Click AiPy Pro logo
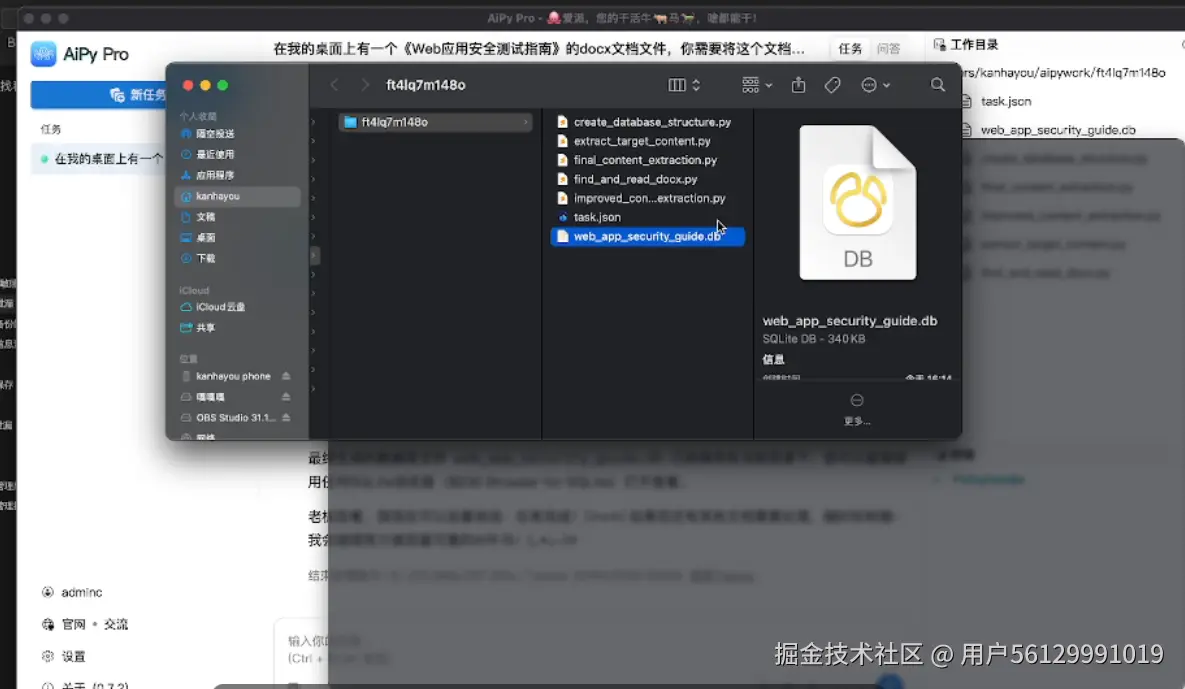 pyautogui.click(x=43, y=54)
